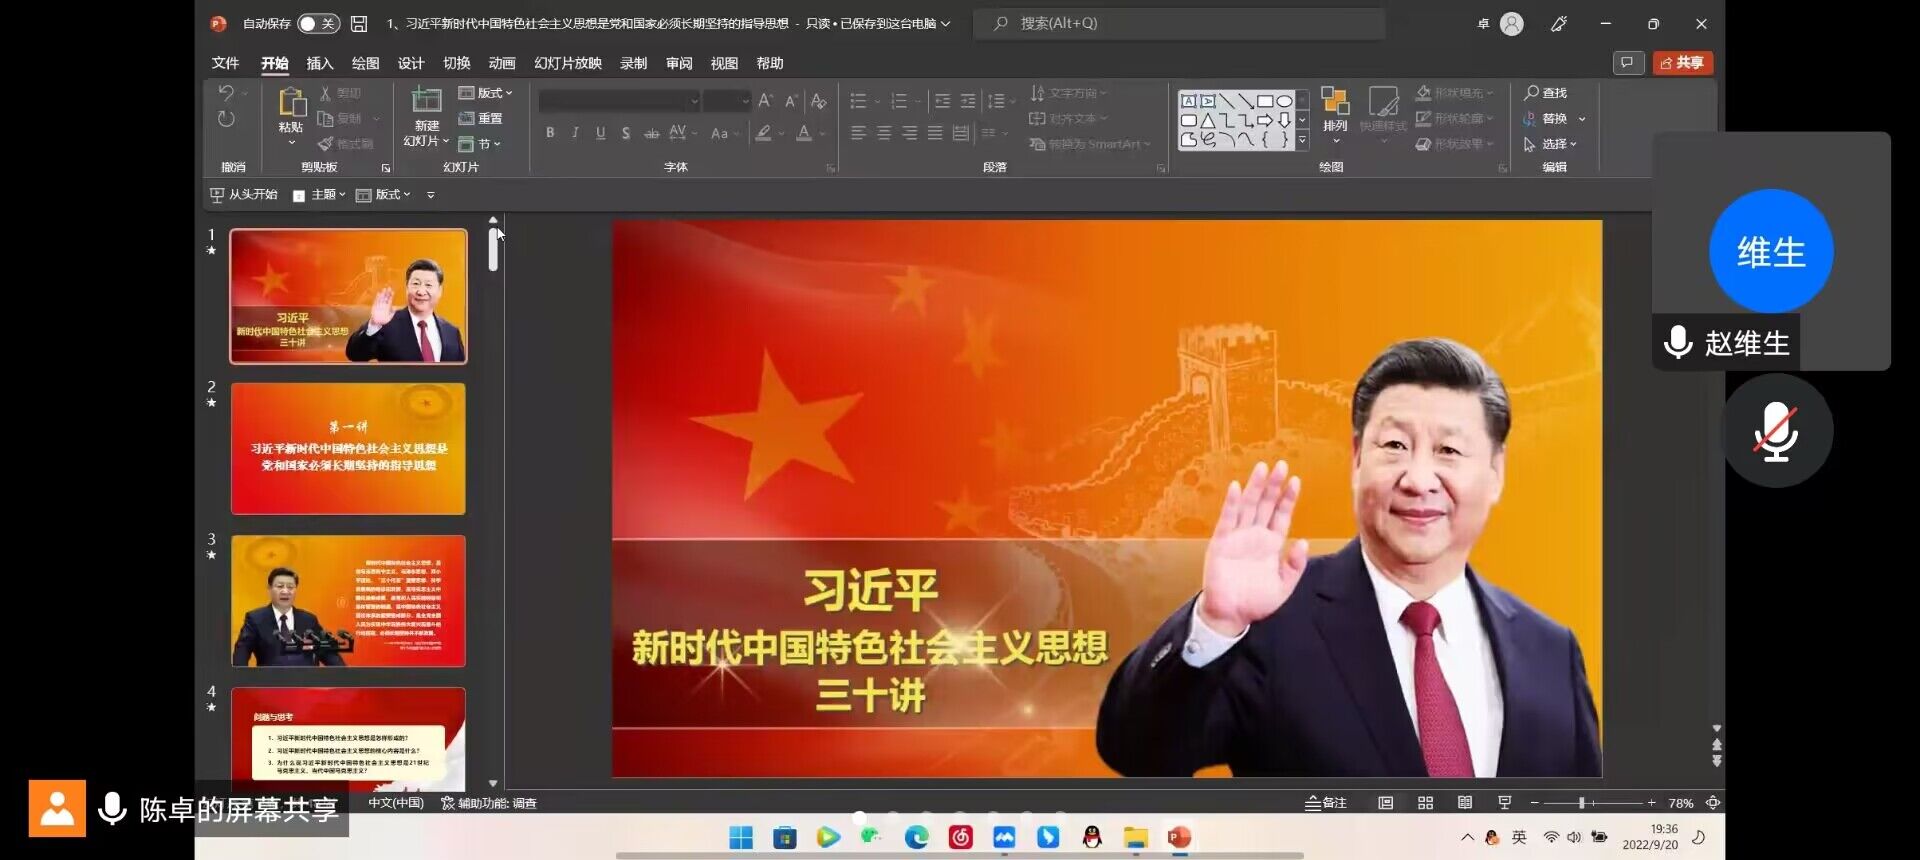
Task: Click the 粘贴 (Paste) icon
Action: tap(291, 102)
